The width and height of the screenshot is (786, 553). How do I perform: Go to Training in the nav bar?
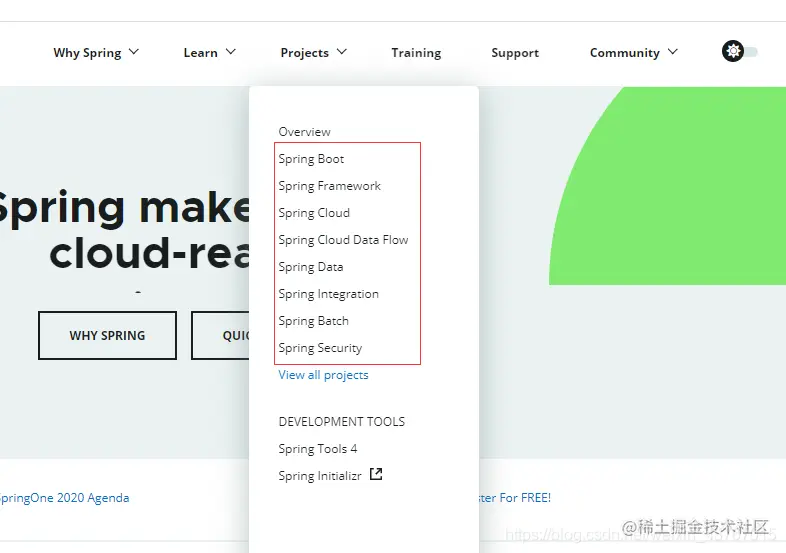416,53
